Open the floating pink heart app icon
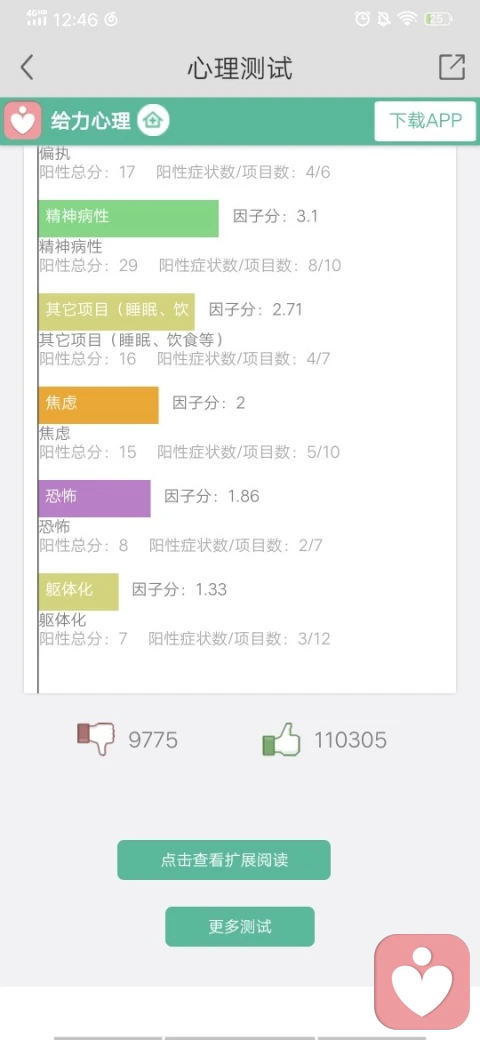This screenshot has width=480, height=1040. [x=422, y=982]
